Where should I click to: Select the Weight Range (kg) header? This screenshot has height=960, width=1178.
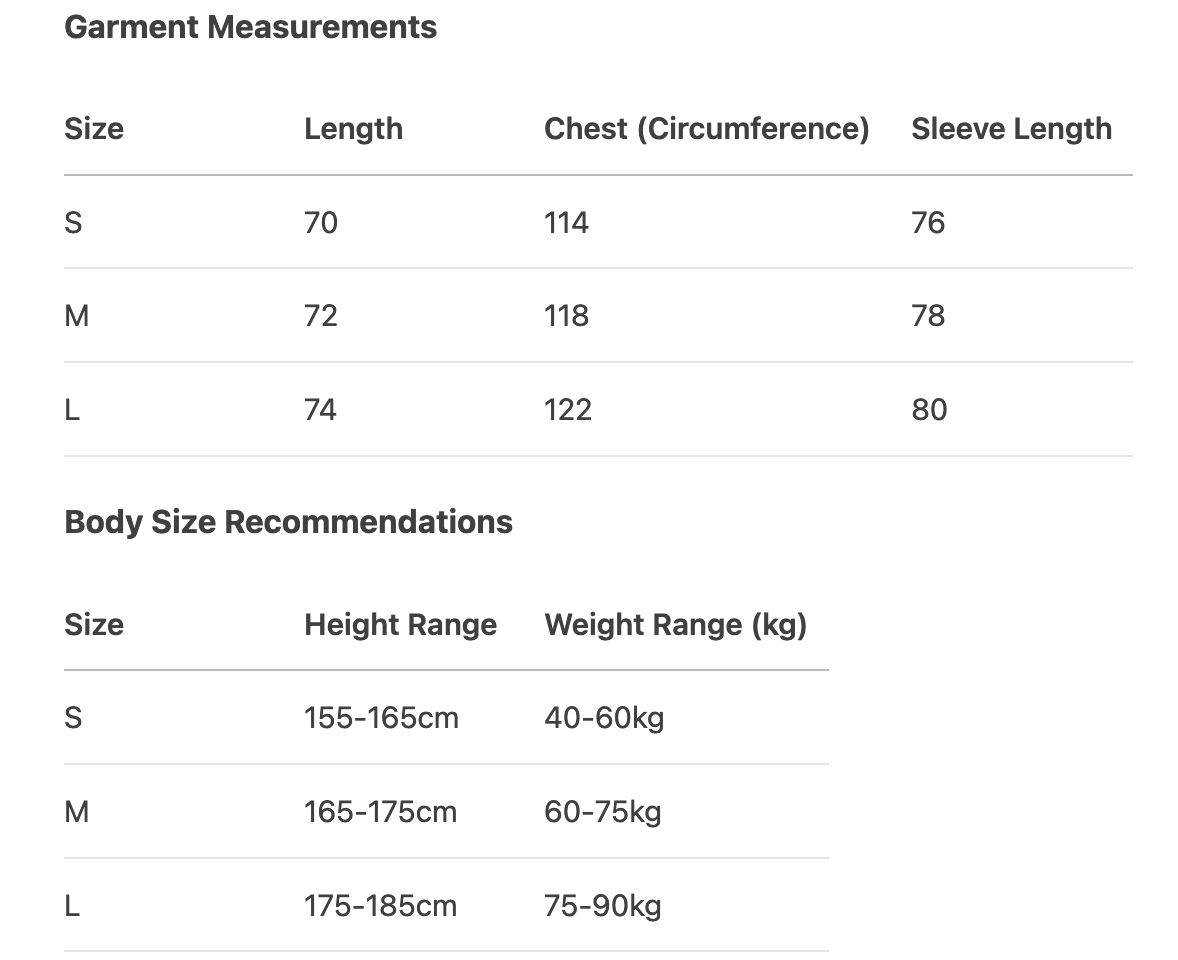(x=675, y=625)
